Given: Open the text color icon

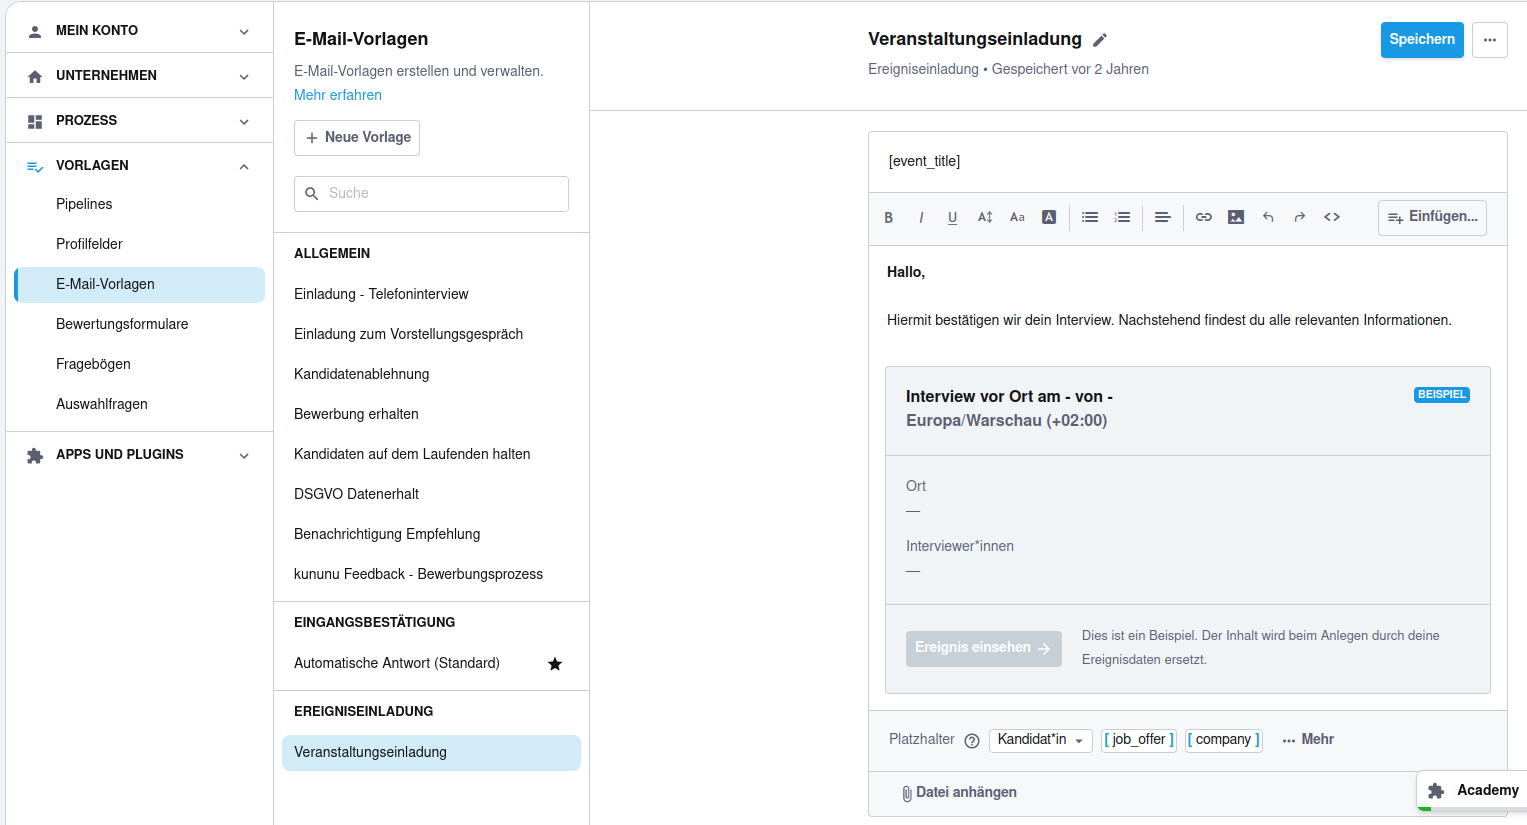Looking at the screenshot, I should [x=1048, y=217].
